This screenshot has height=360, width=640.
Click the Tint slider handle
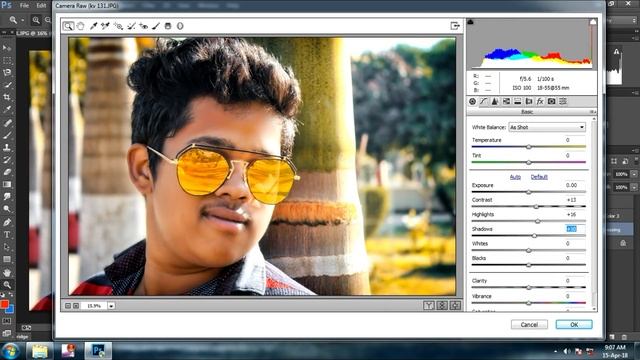click(529, 162)
